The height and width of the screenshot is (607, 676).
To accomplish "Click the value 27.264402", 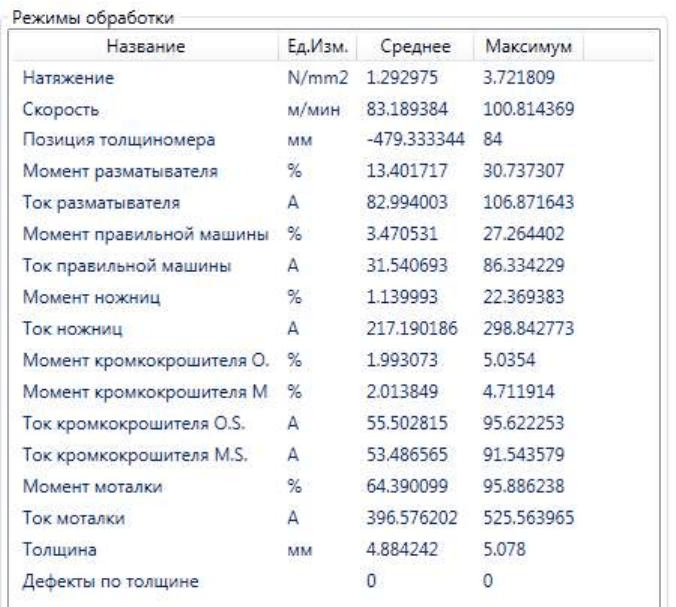I will [523, 234].
